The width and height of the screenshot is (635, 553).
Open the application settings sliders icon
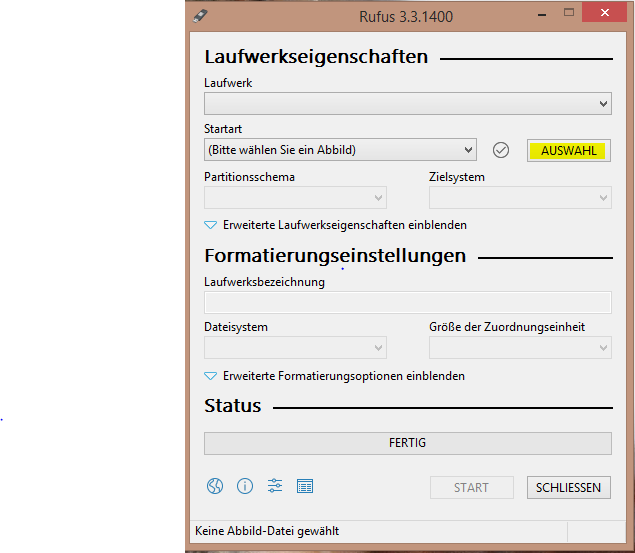click(275, 486)
